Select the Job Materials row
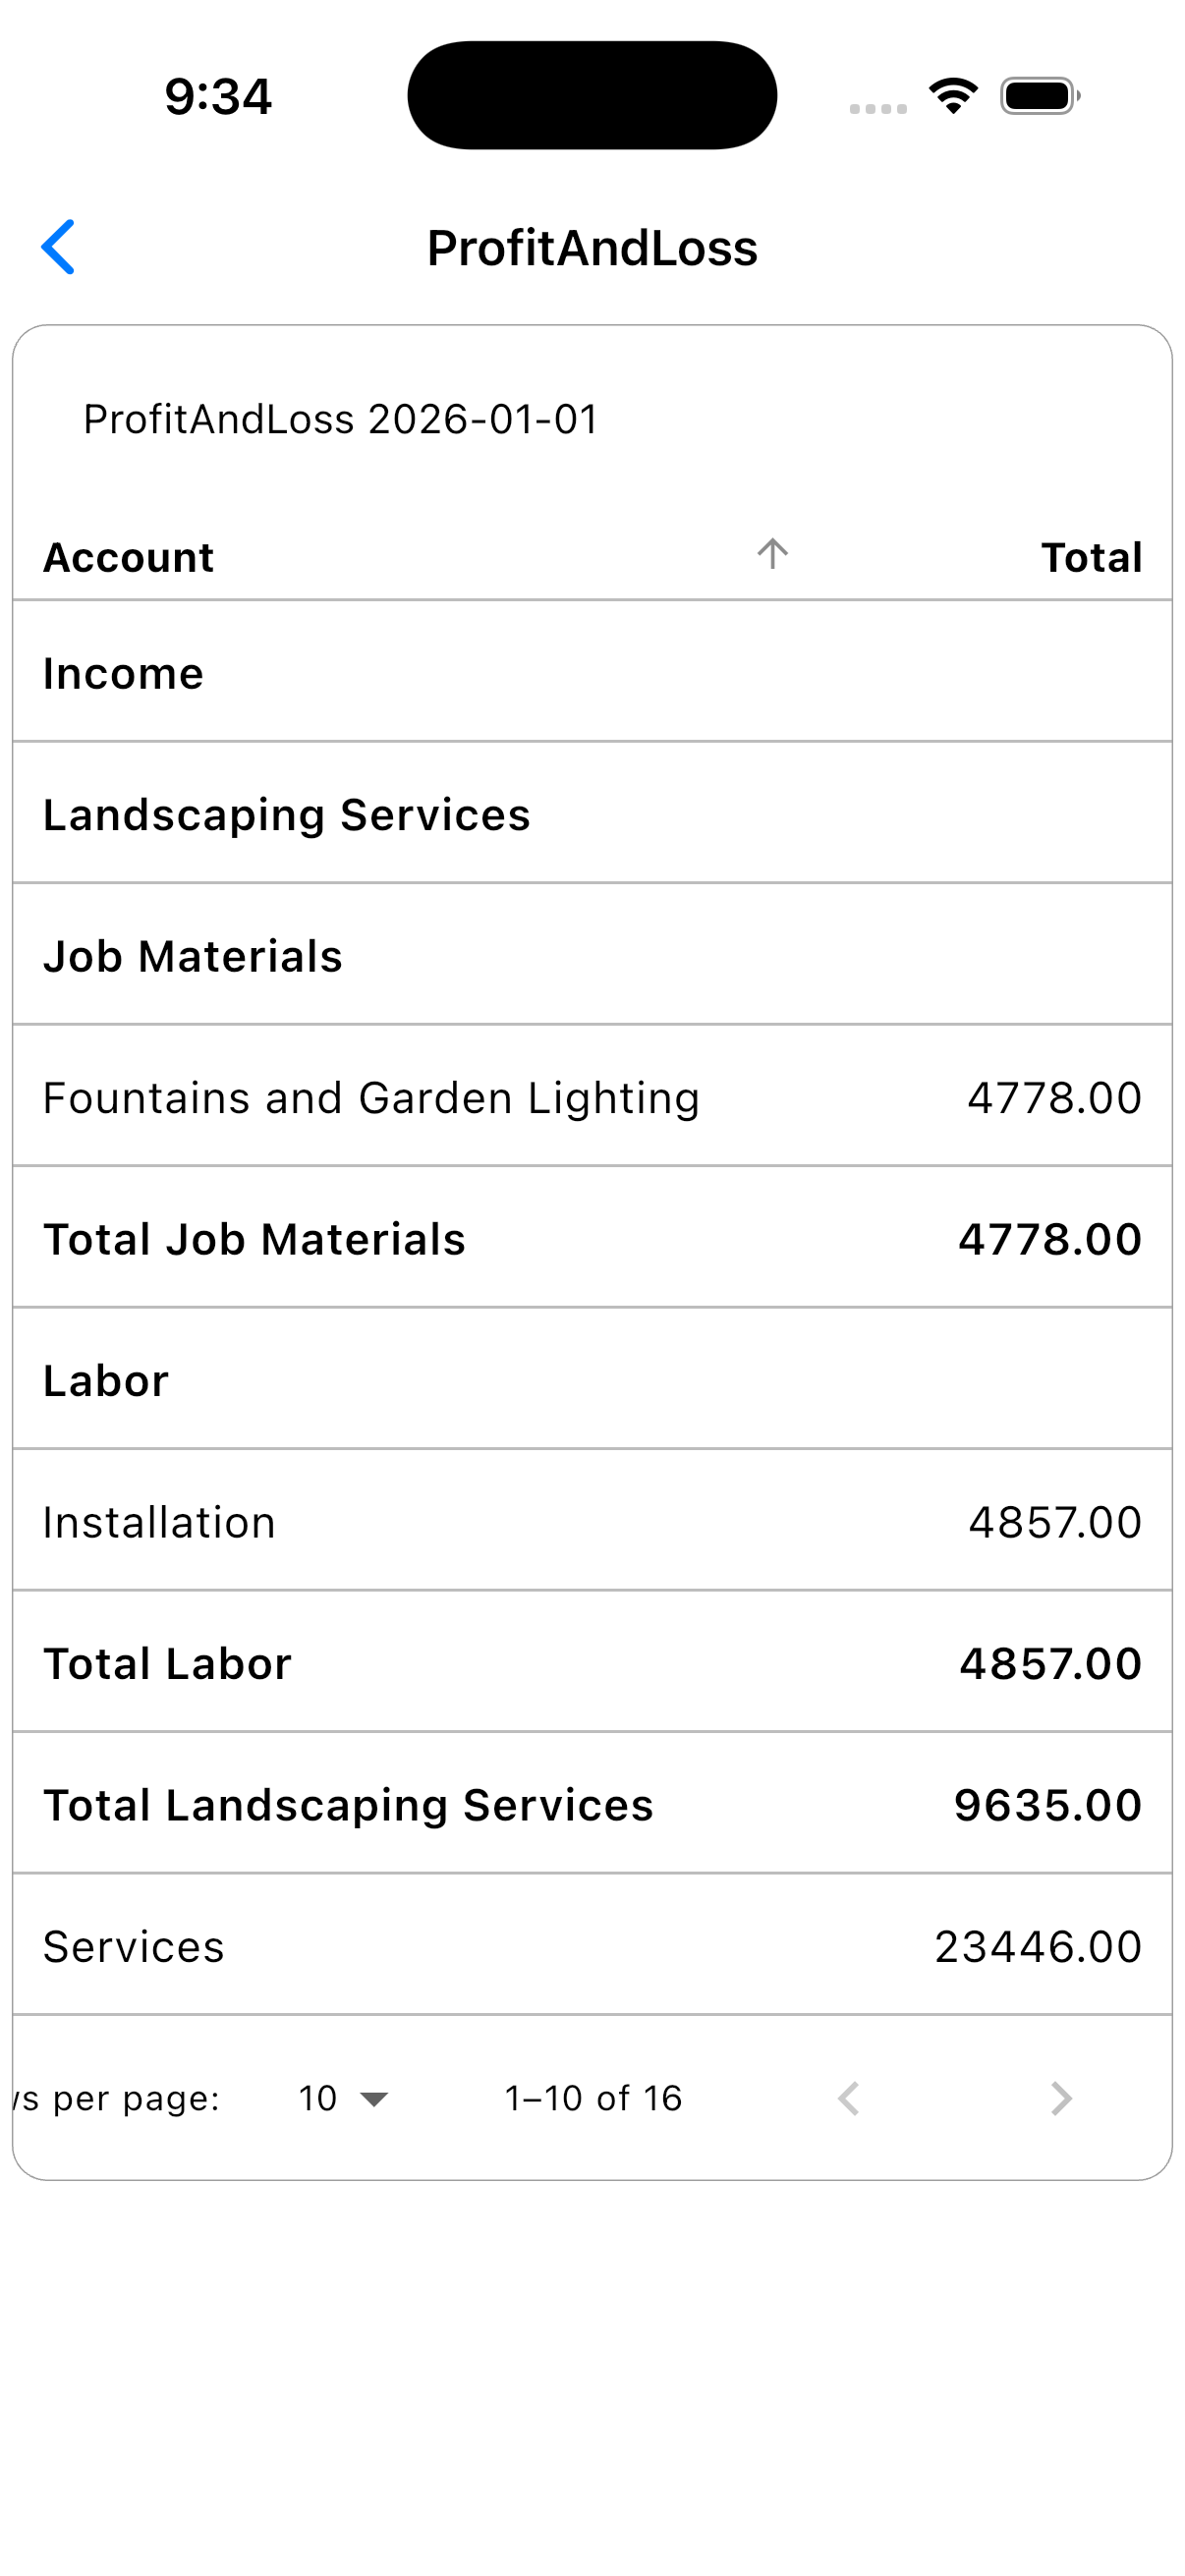Image resolution: width=1185 pixels, height=2576 pixels. click(592, 955)
